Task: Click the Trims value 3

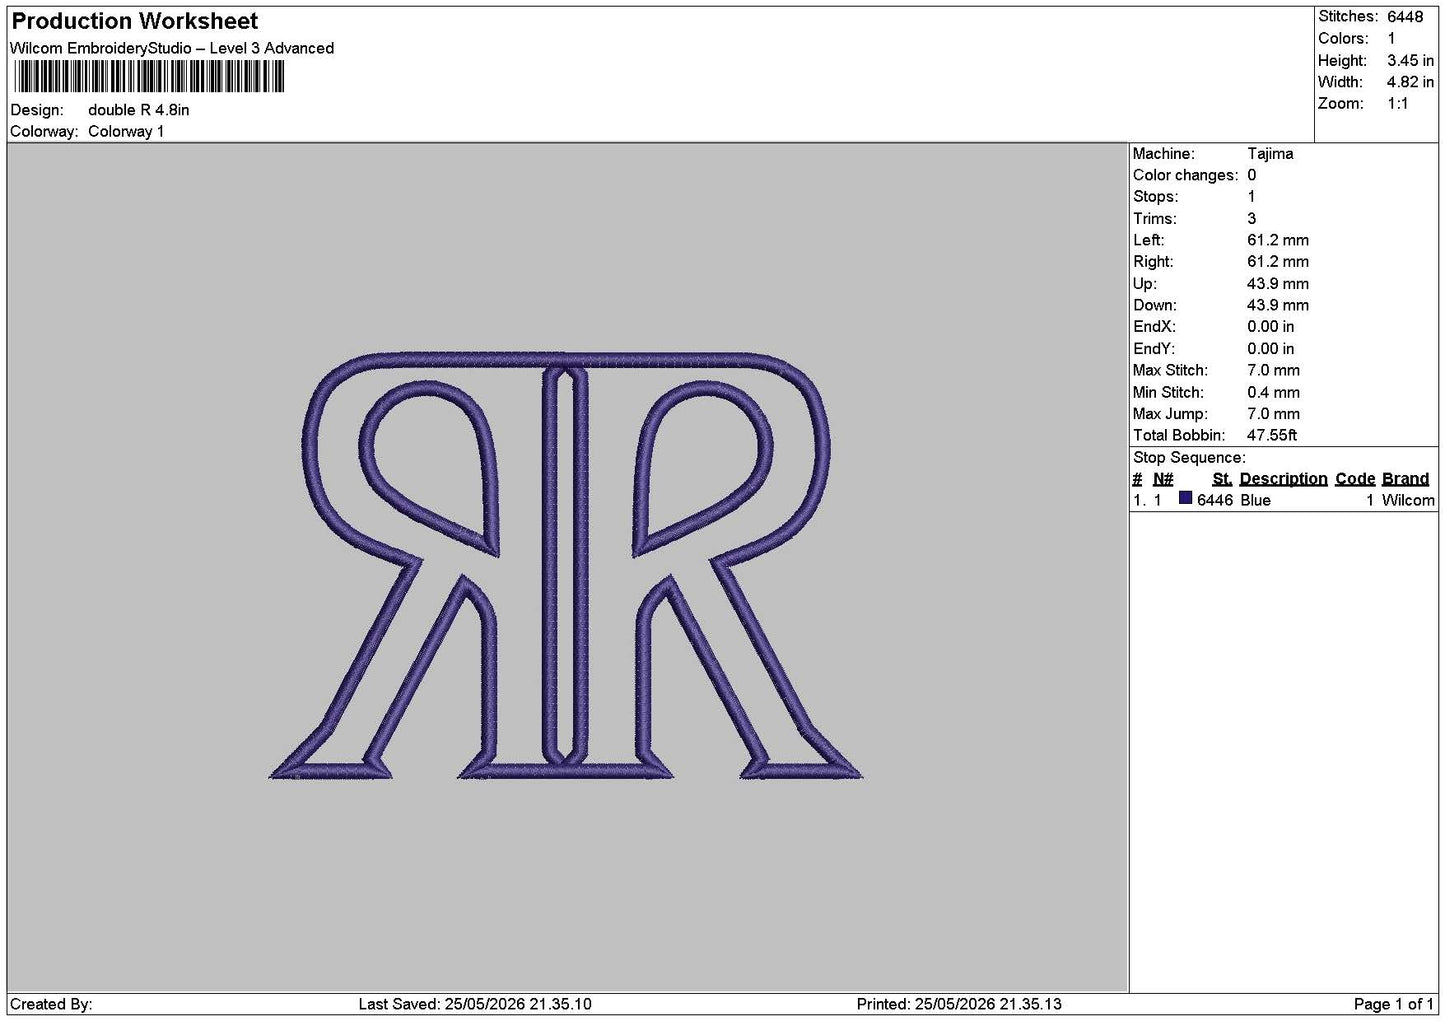Action: point(1252,219)
